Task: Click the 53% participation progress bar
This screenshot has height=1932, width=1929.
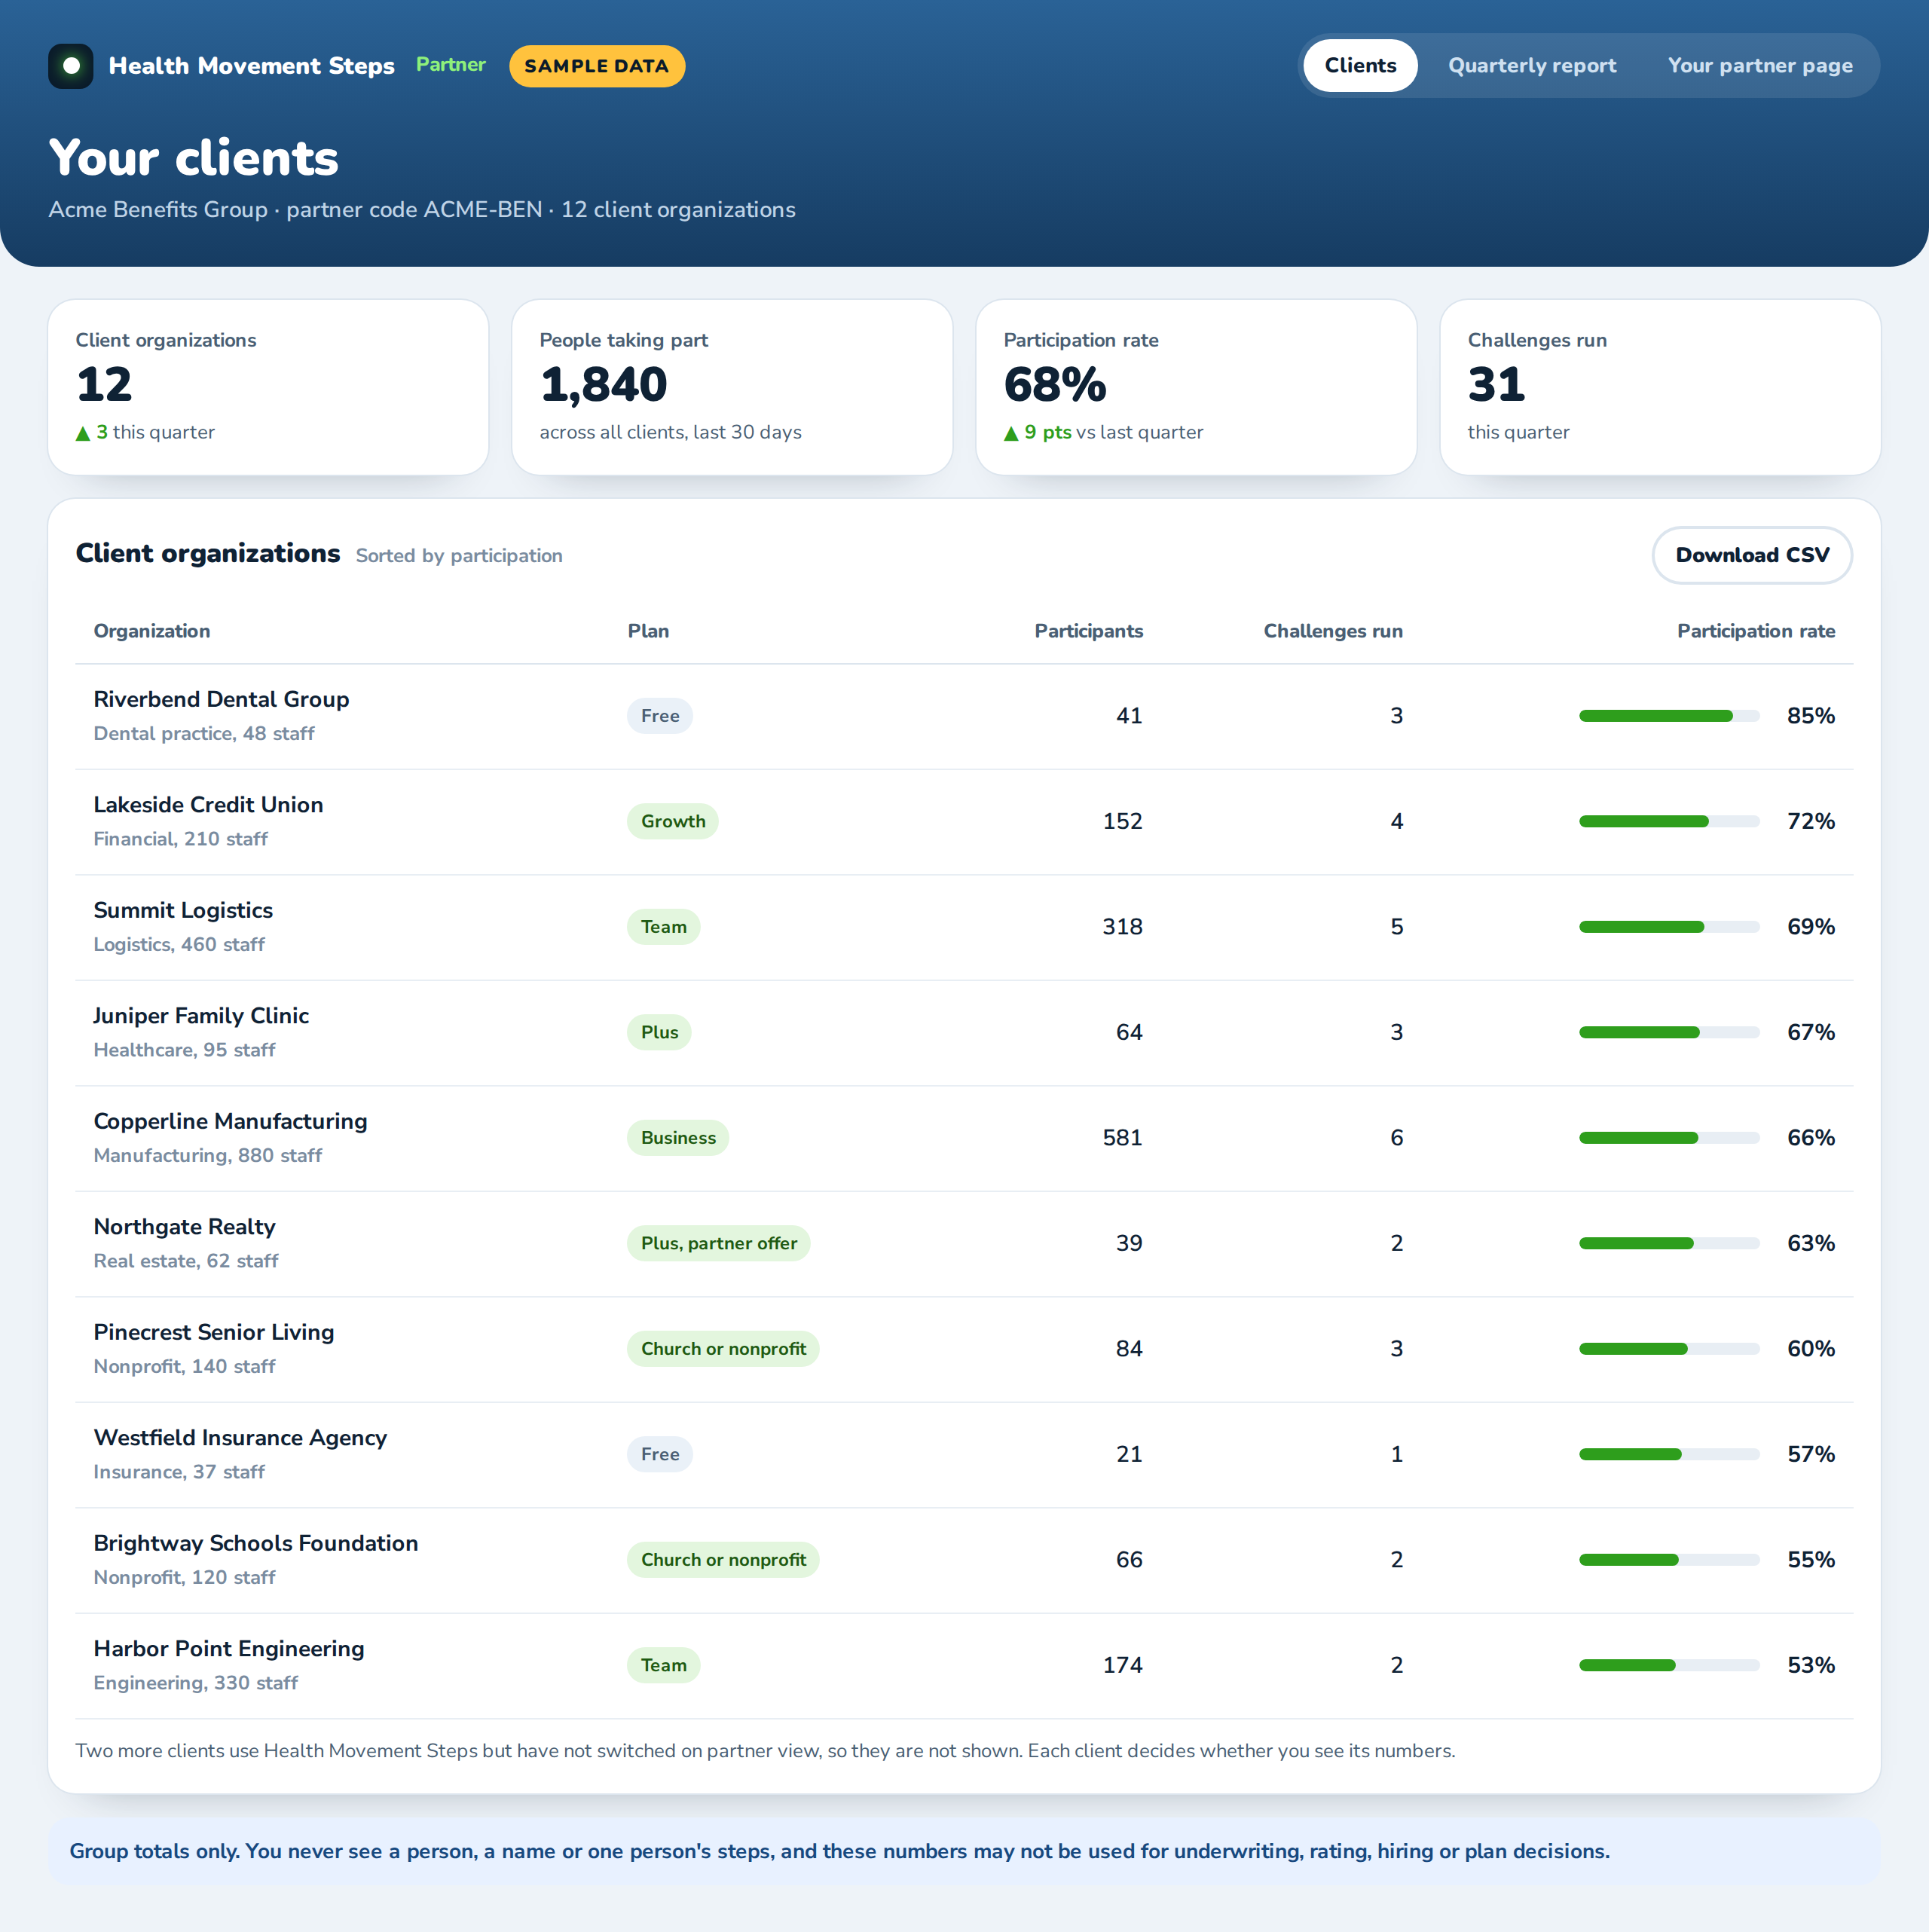Action: [1669, 1666]
